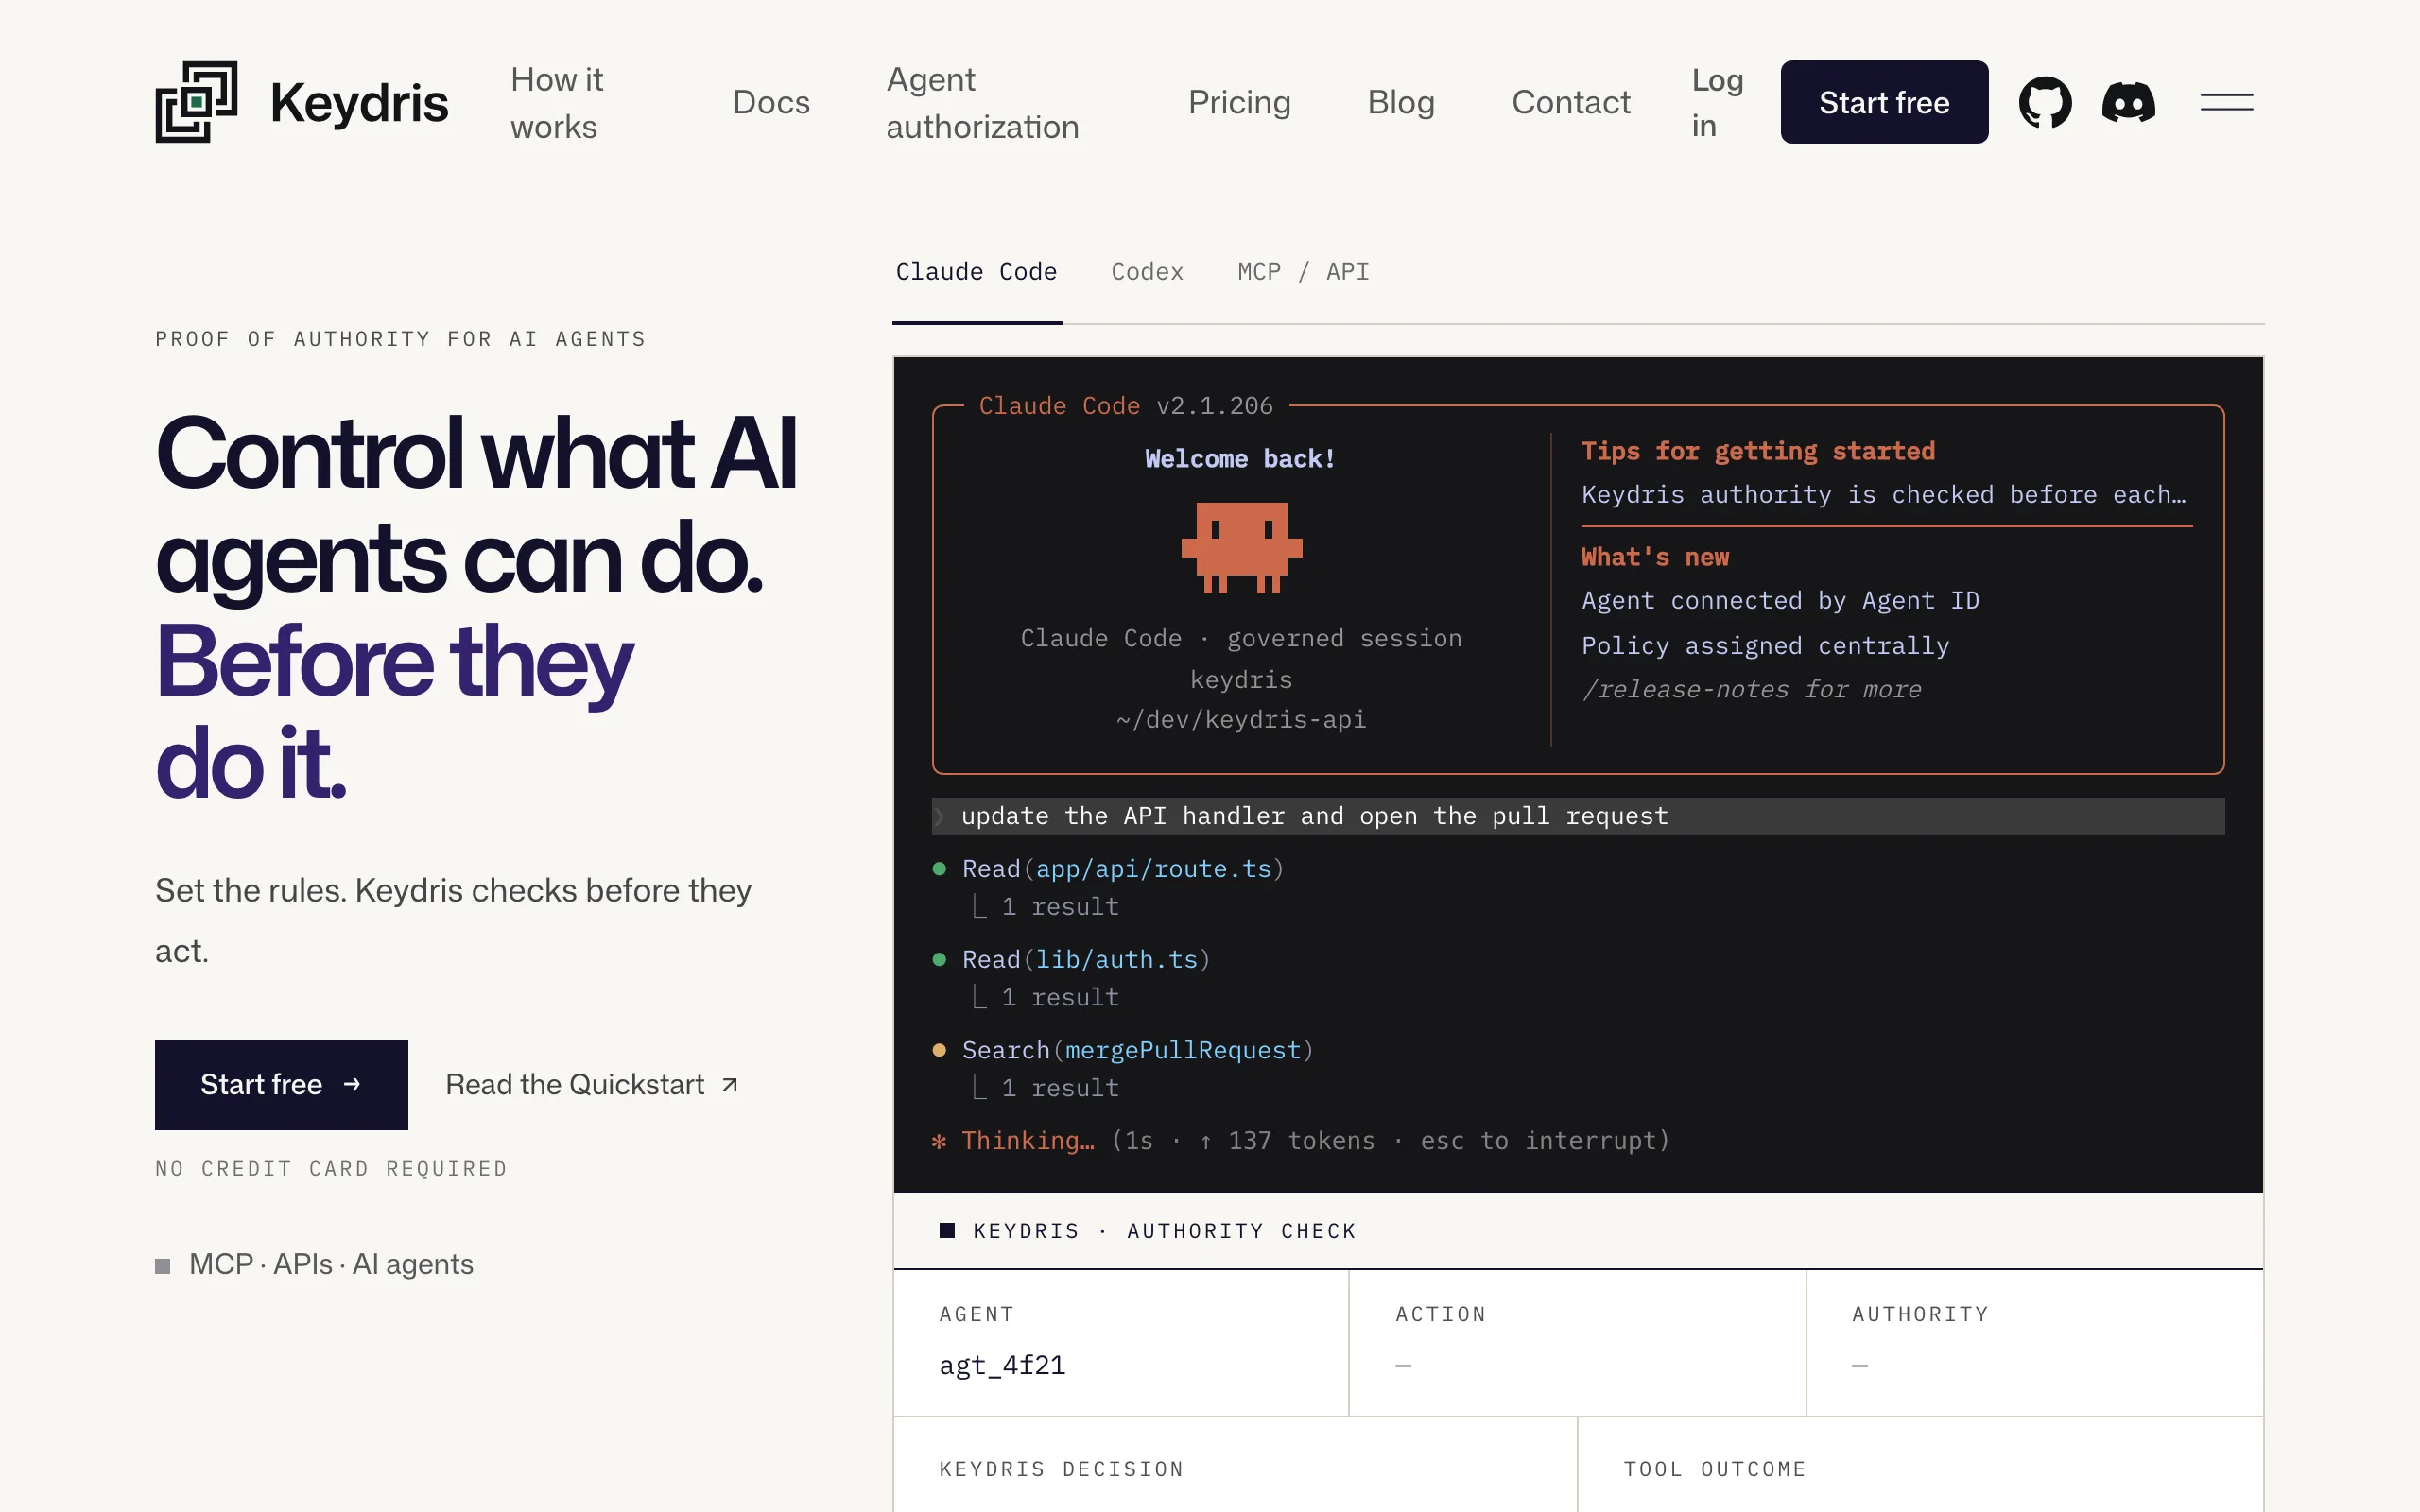Click Log in
The height and width of the screenshot is (1512, 2420).
[1717, 103]
